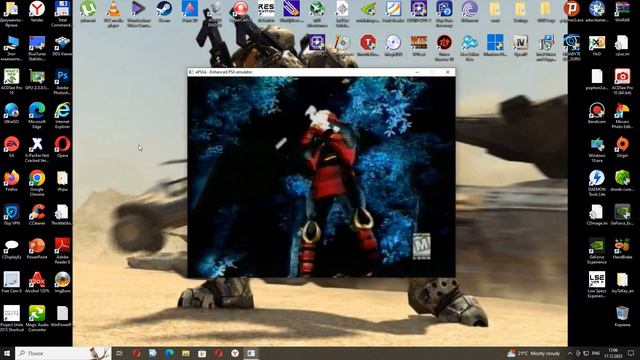Close the ePSXe emulator window

pos(447,72)
